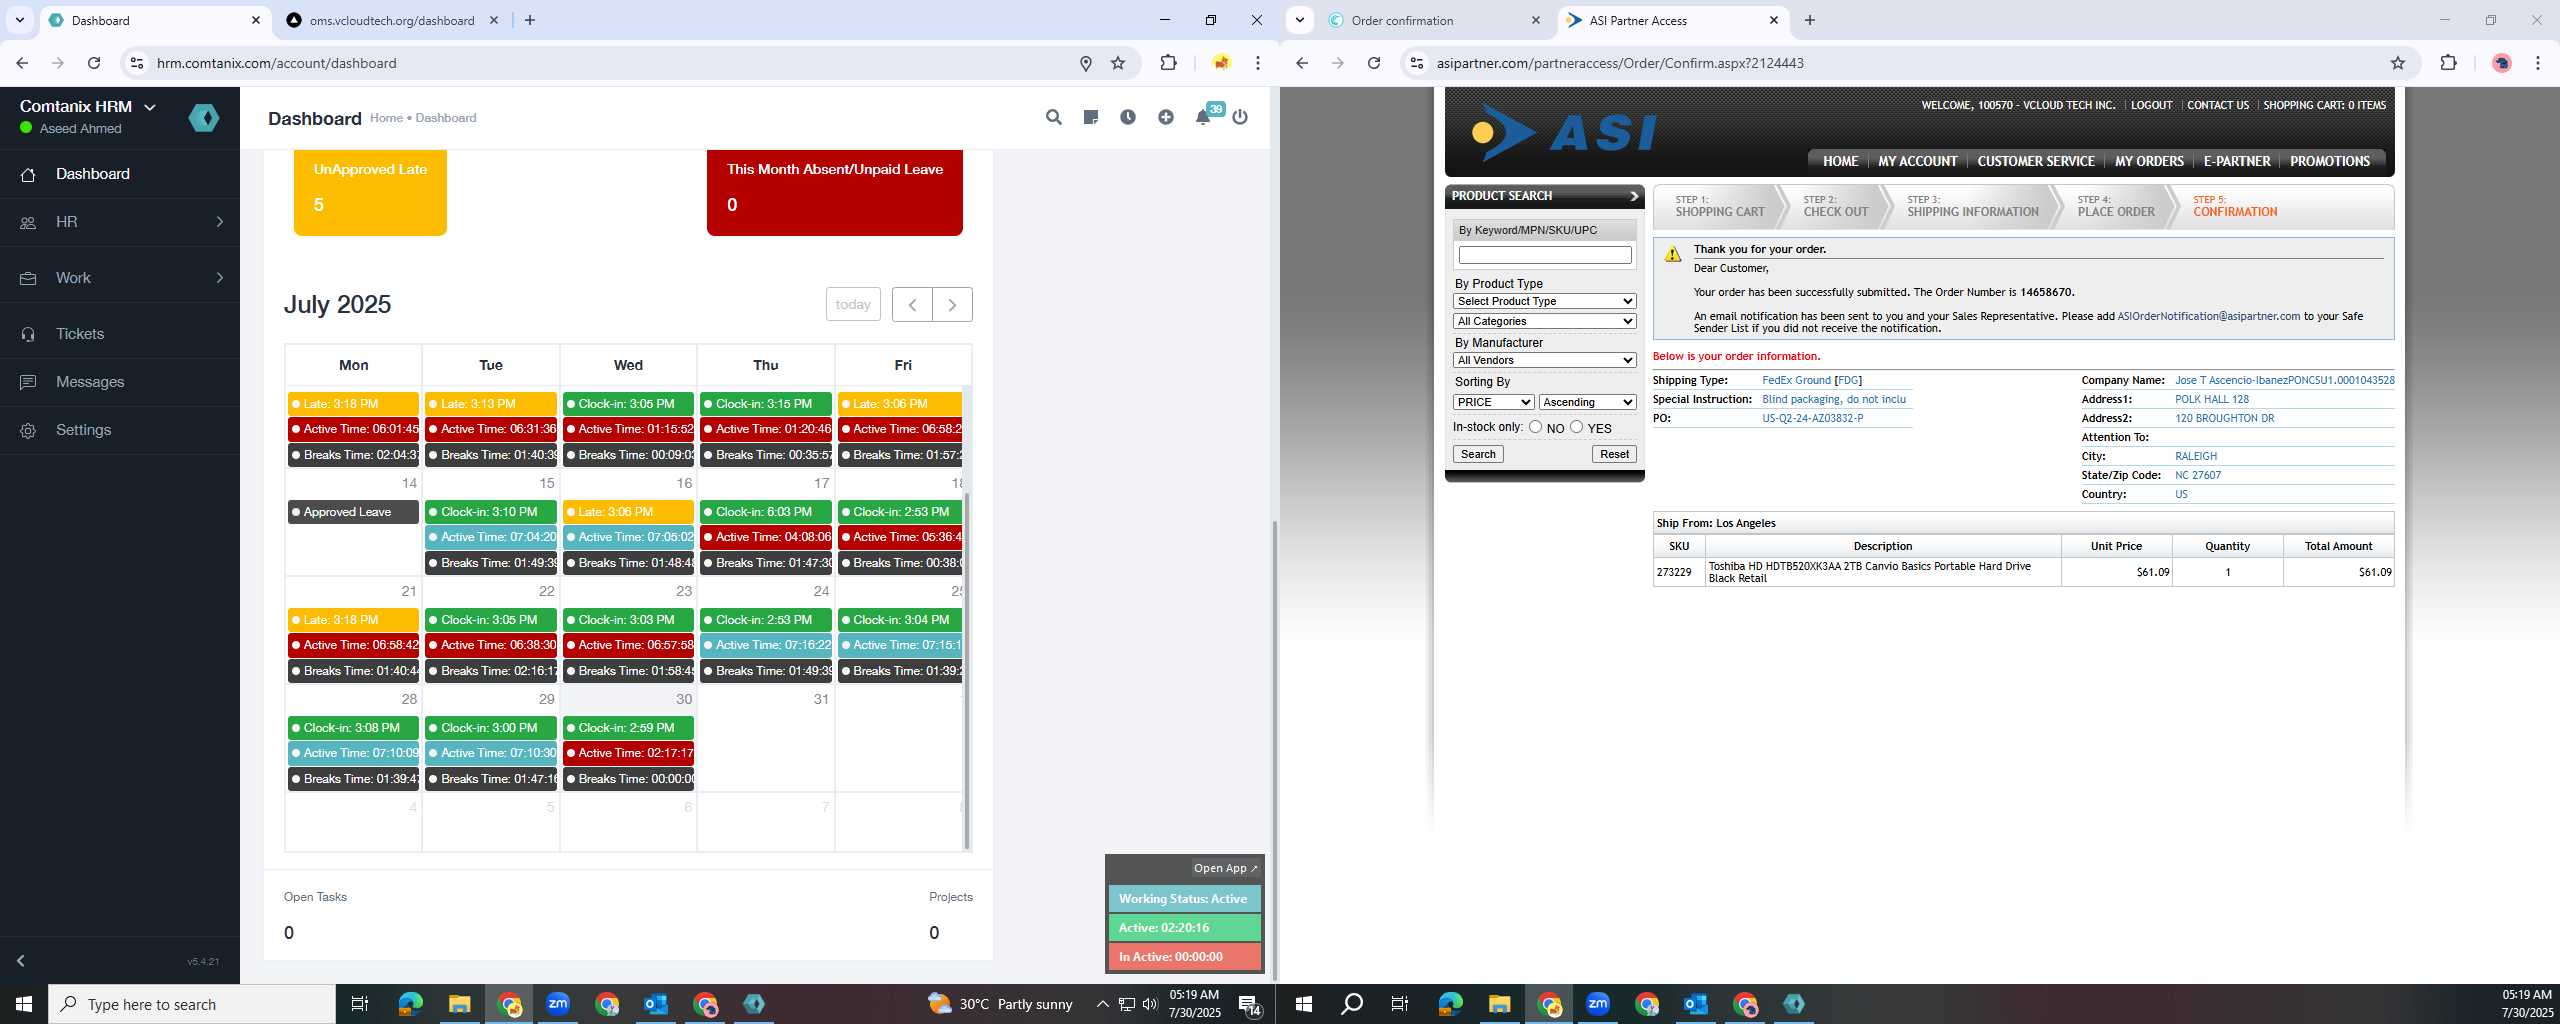Open the Select Product Type dropdown
The width and height of the screenshot is (2560, 1024).
click(1544, 301)
